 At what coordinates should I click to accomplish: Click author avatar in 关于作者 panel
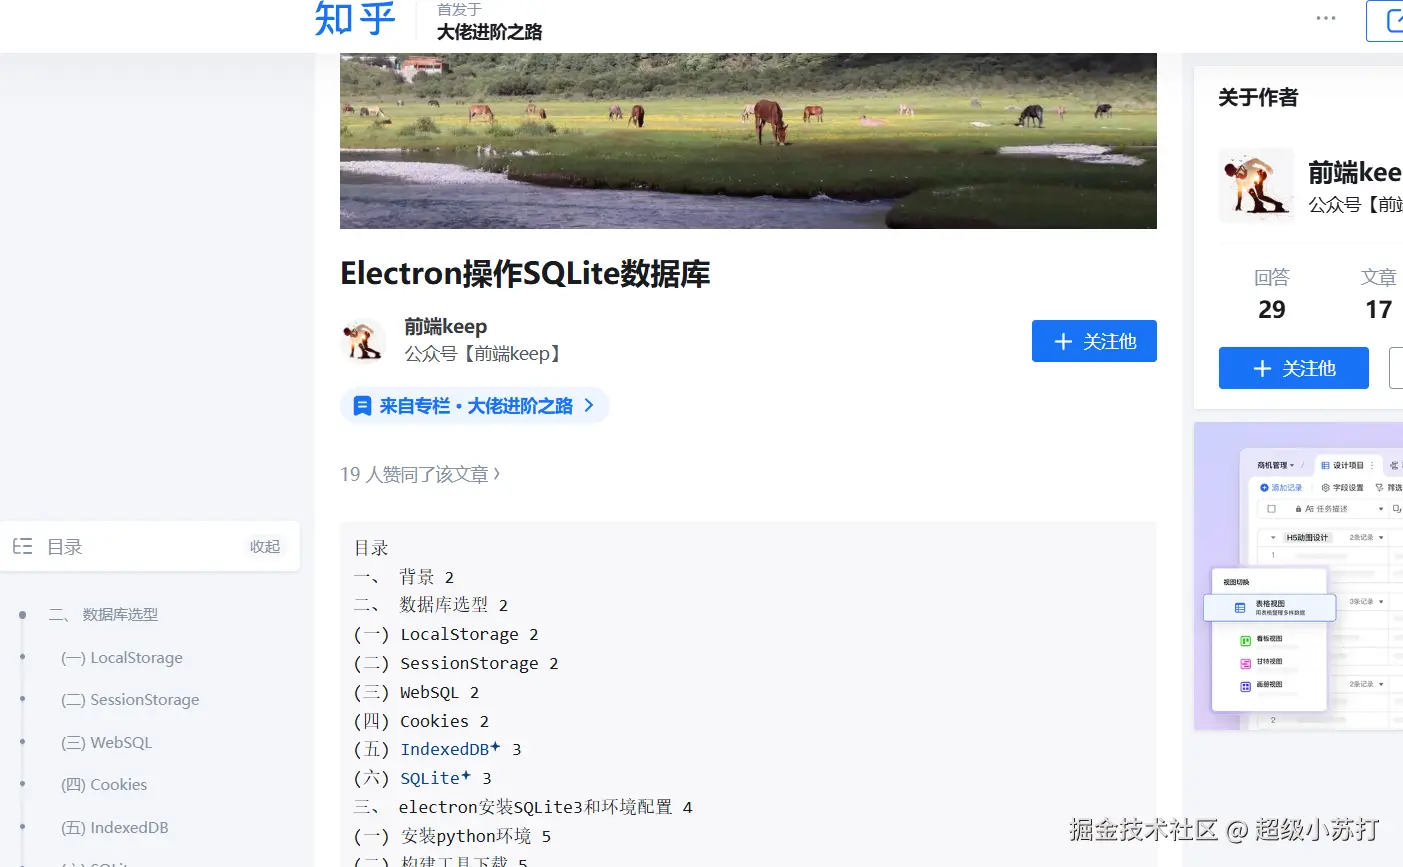point(1256,185)
